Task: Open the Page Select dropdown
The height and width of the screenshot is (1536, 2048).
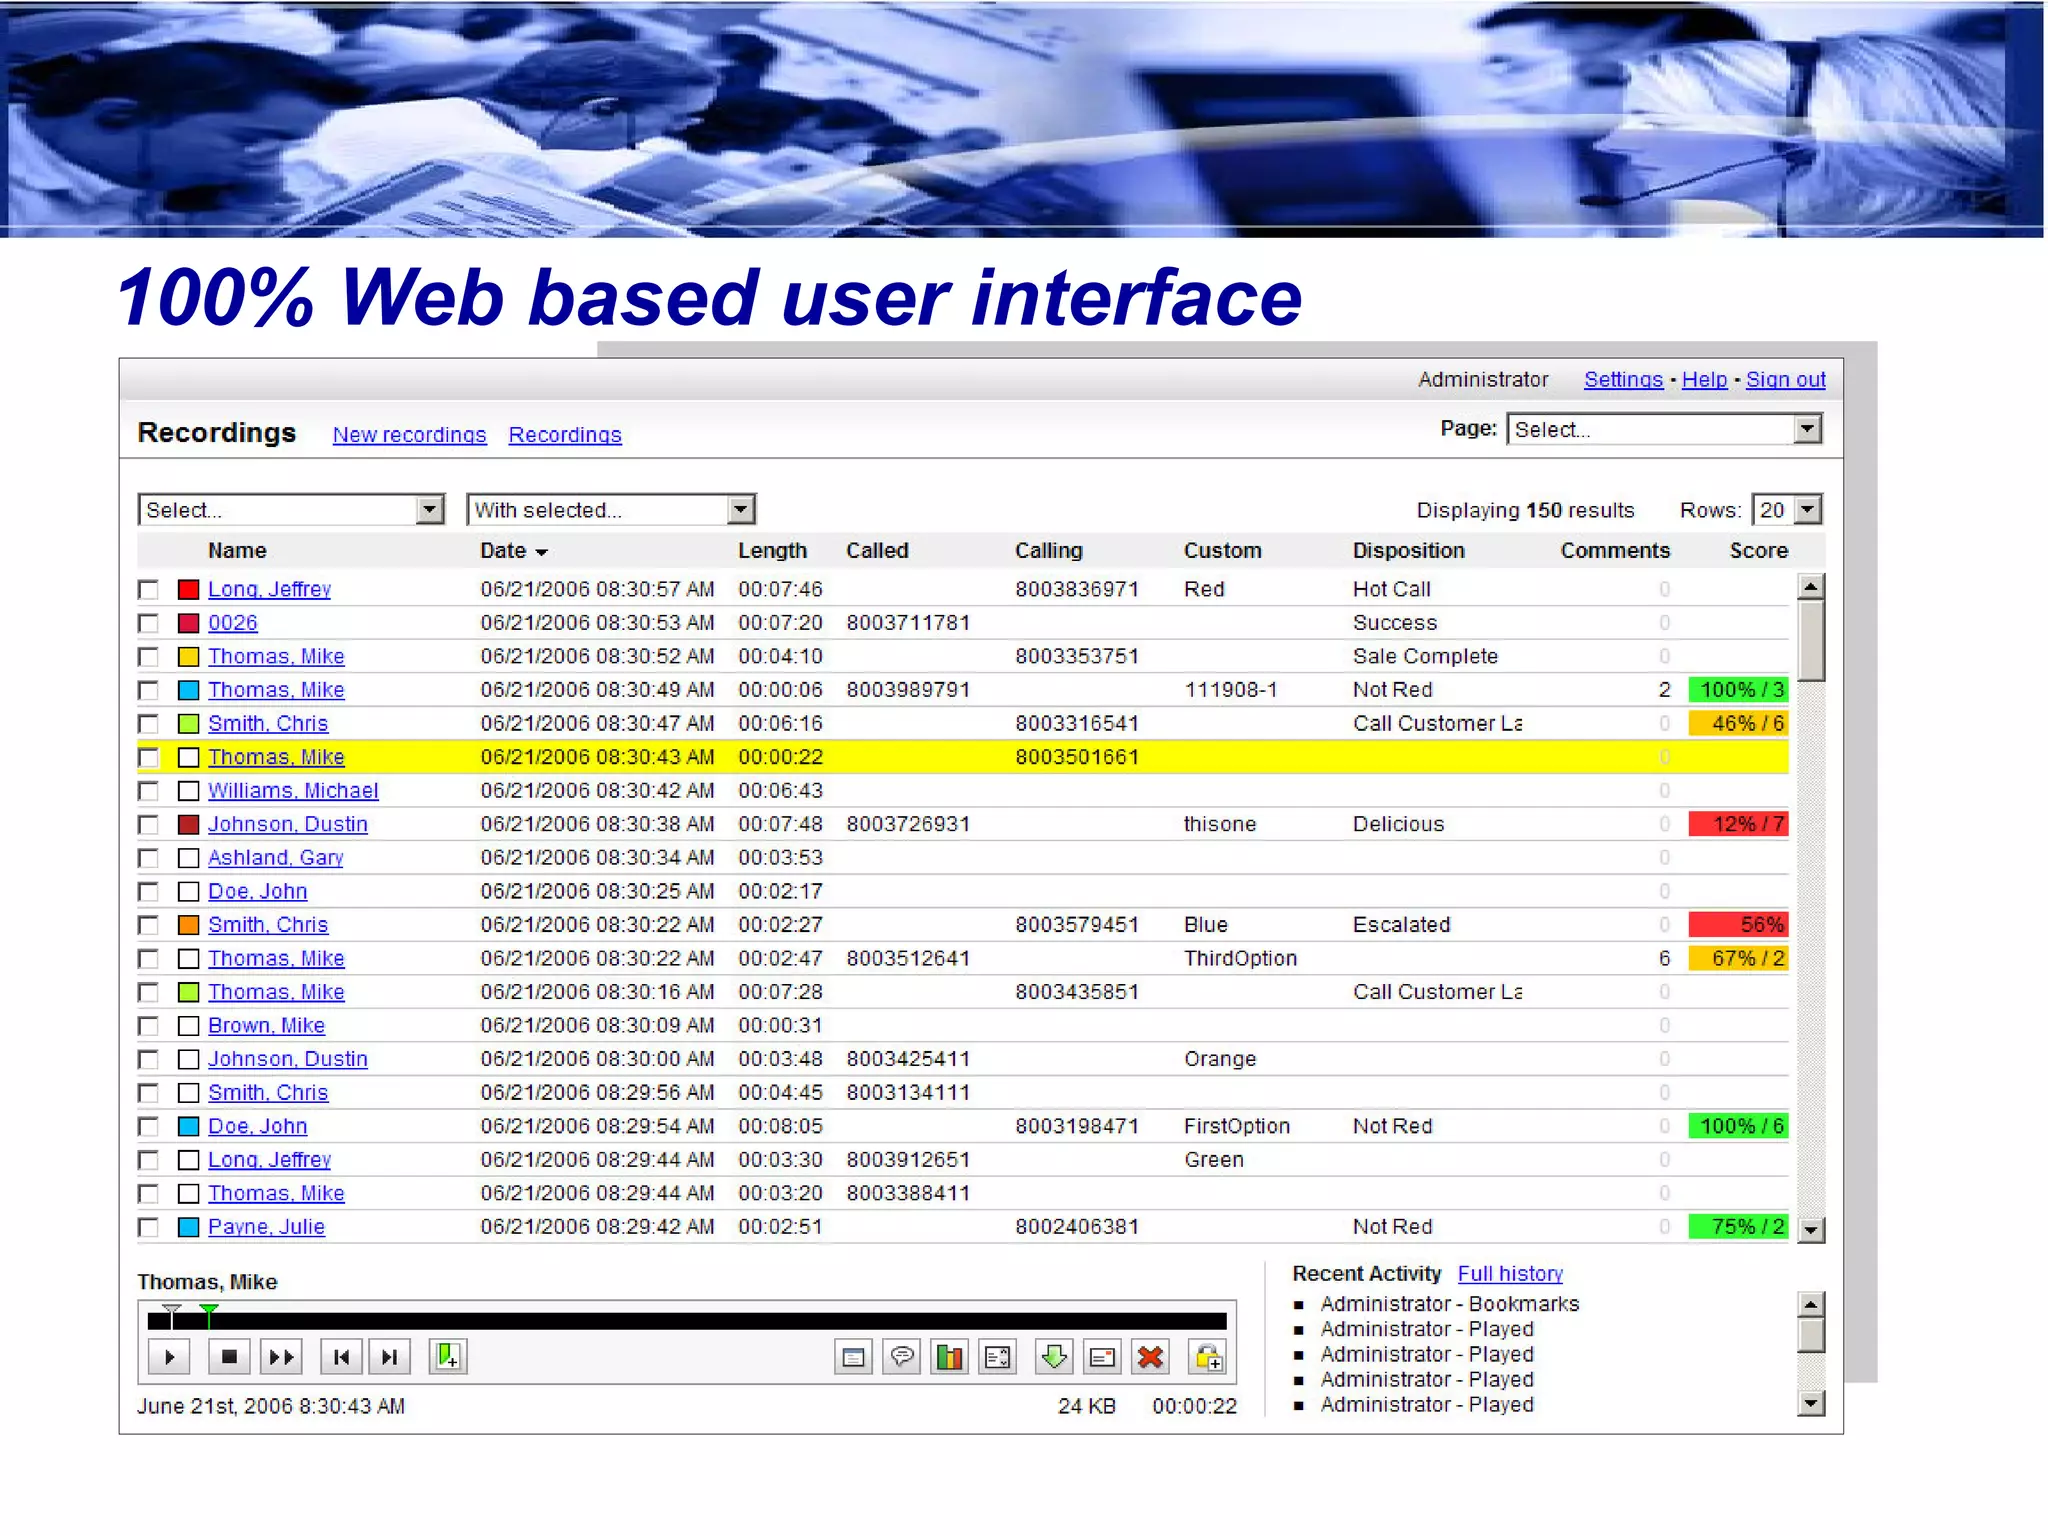Action: 1664,429
